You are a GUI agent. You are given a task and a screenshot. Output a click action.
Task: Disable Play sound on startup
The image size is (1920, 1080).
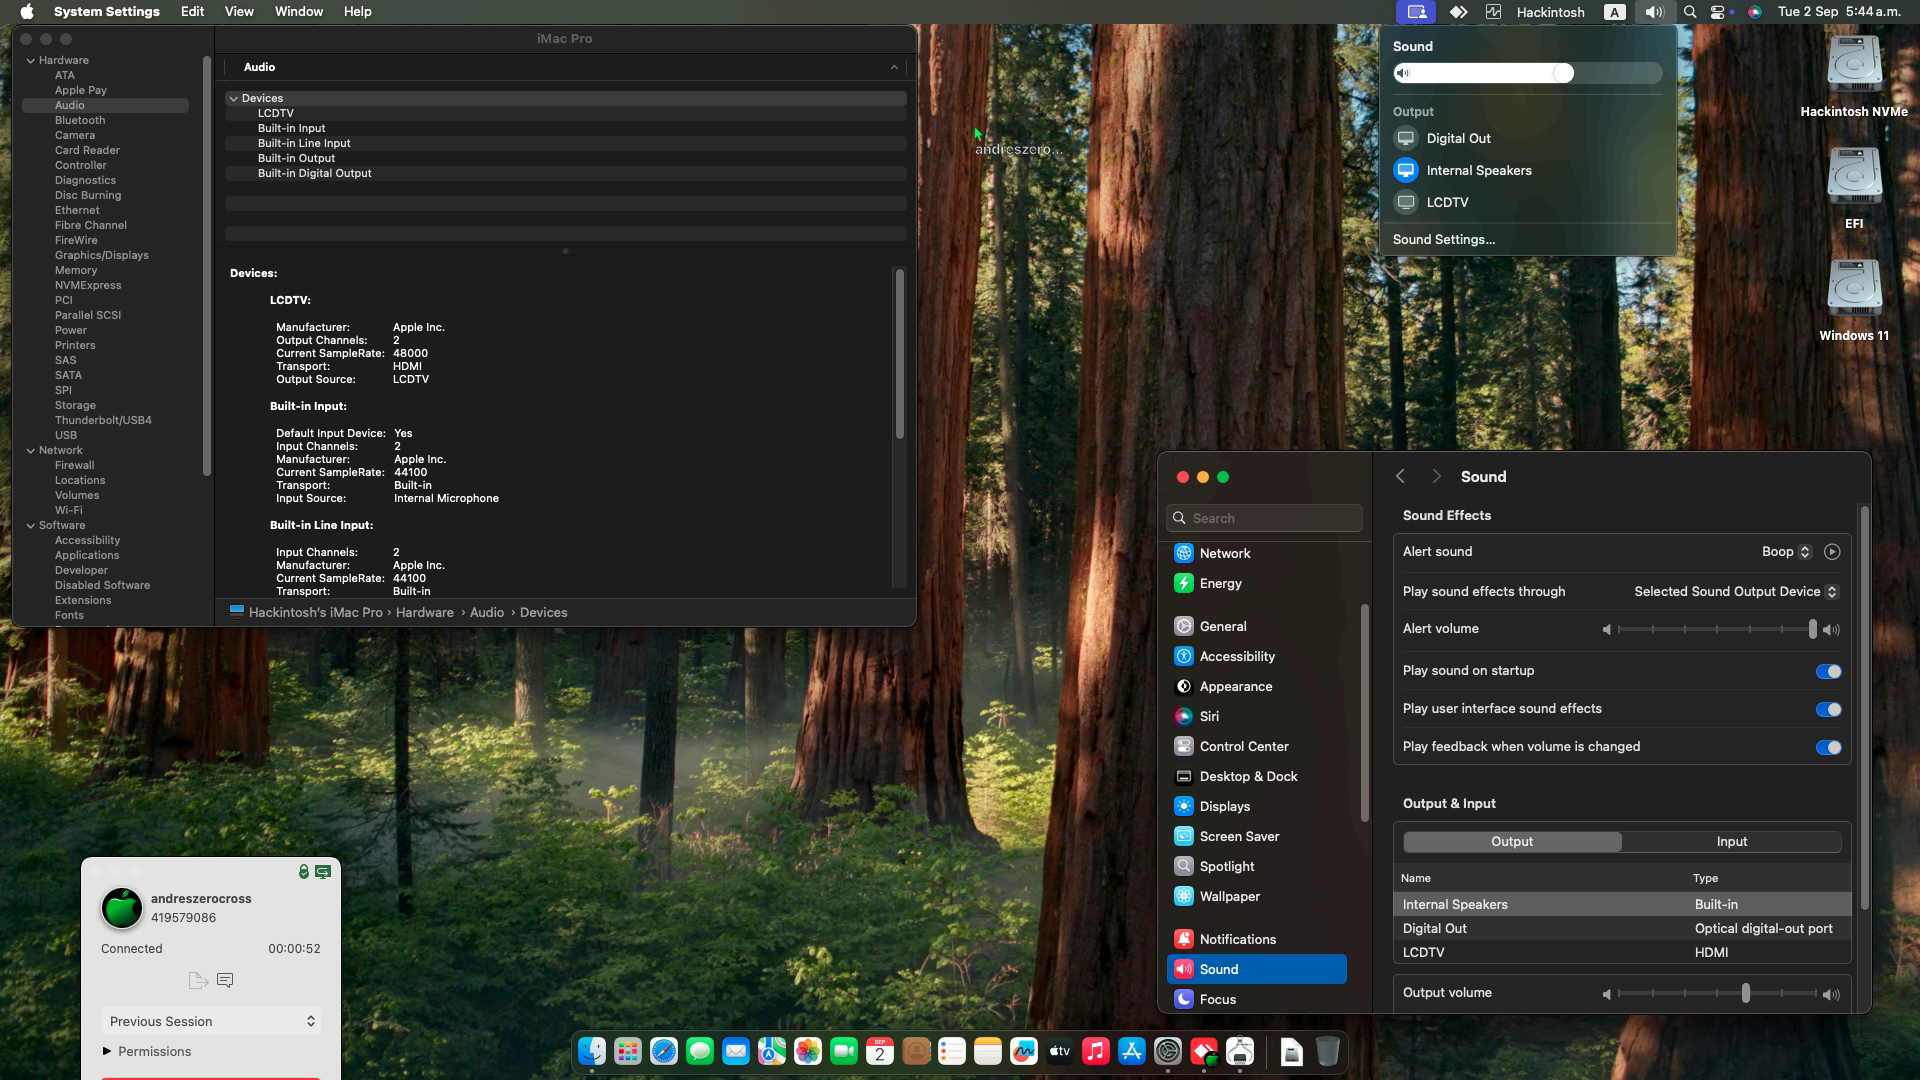(x=1828, y=672)
